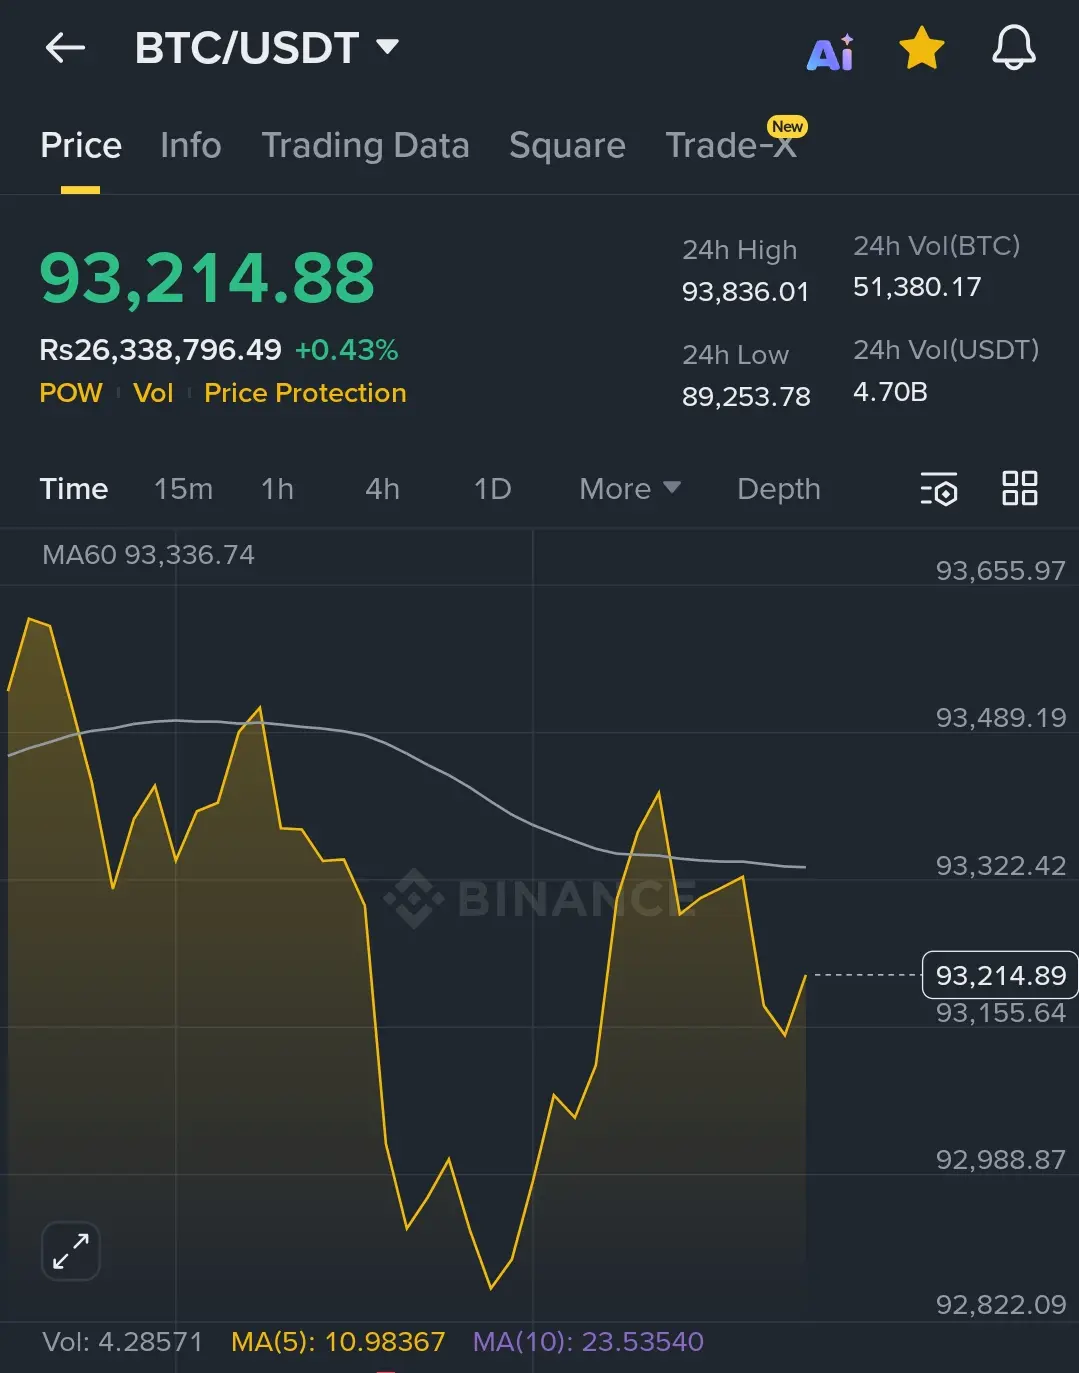1079x1373 pixels.
Task: Select the 4h chart interval
Action: click(382, 489)
